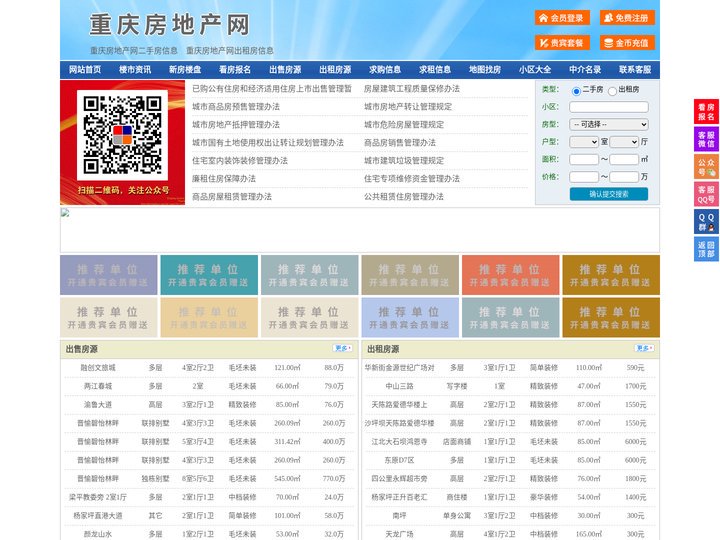Focus the minimum 价格 input field
The image size is (720, 540).
point(584,177)
